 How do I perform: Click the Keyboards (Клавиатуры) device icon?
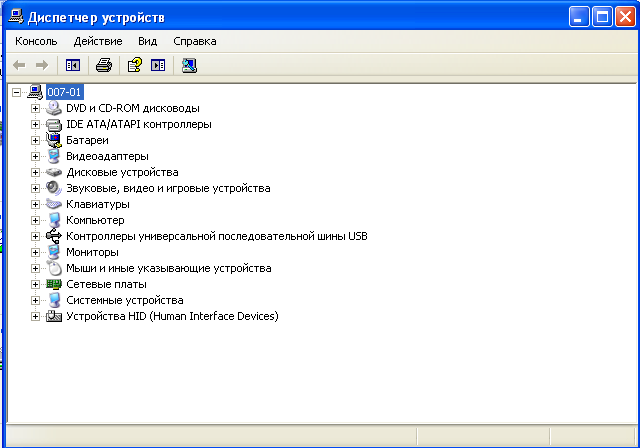click(54, 204)
